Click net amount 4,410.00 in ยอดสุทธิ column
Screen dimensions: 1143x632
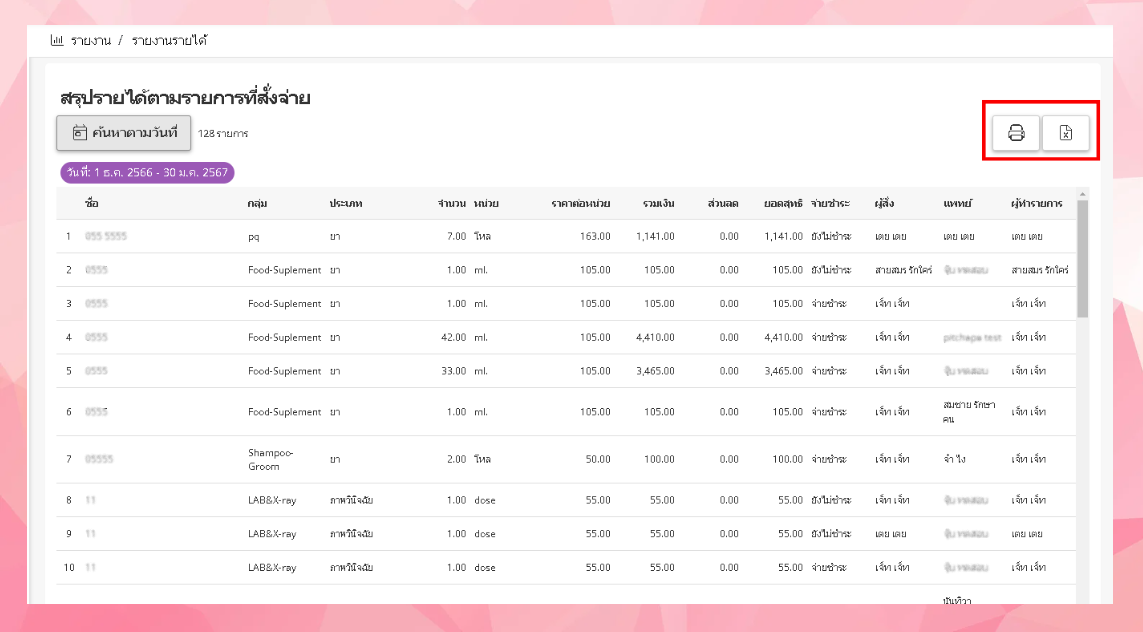click(x=784, y=338)
